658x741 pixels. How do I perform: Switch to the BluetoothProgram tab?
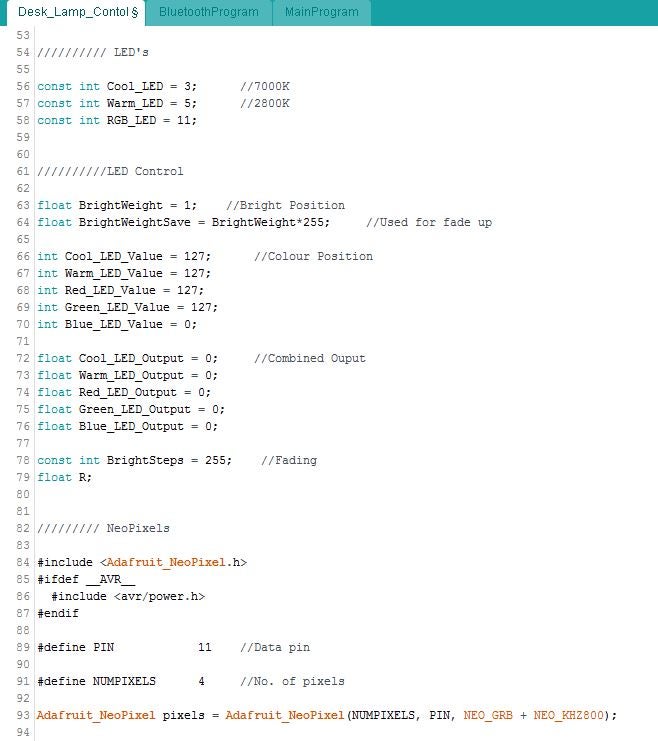(x=208, y=12)
